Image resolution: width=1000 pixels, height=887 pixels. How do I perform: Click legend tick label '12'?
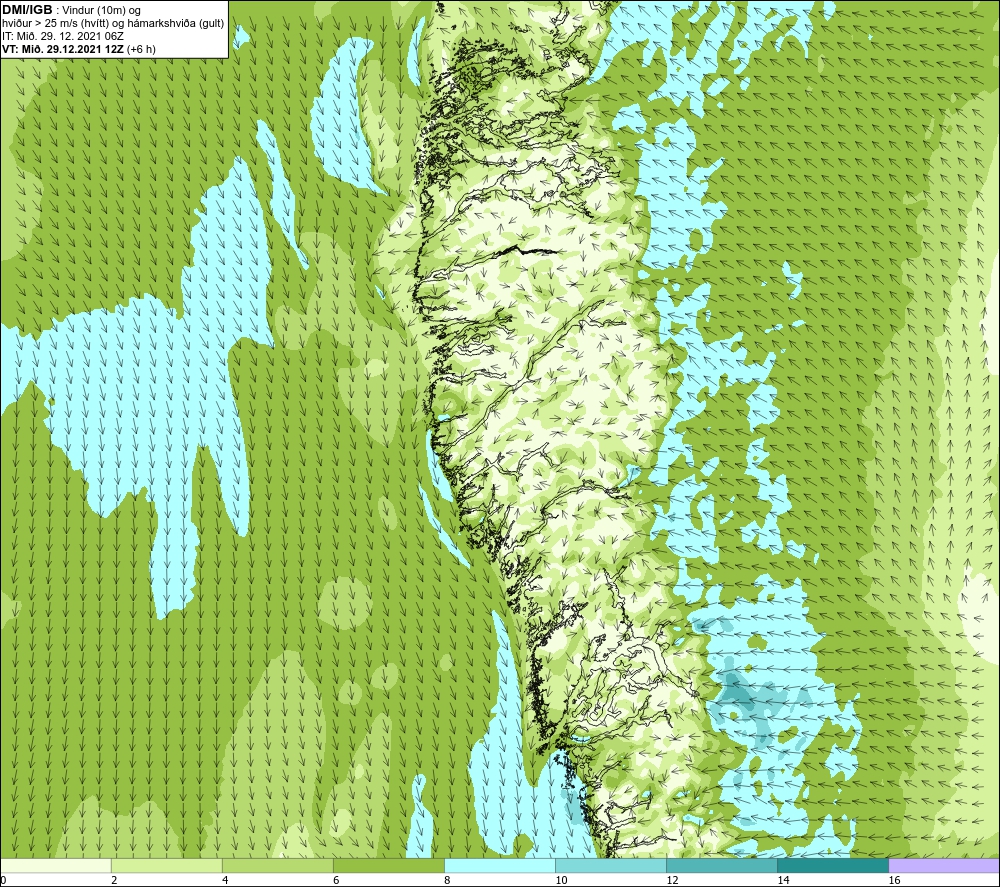(x=672, y=880)
